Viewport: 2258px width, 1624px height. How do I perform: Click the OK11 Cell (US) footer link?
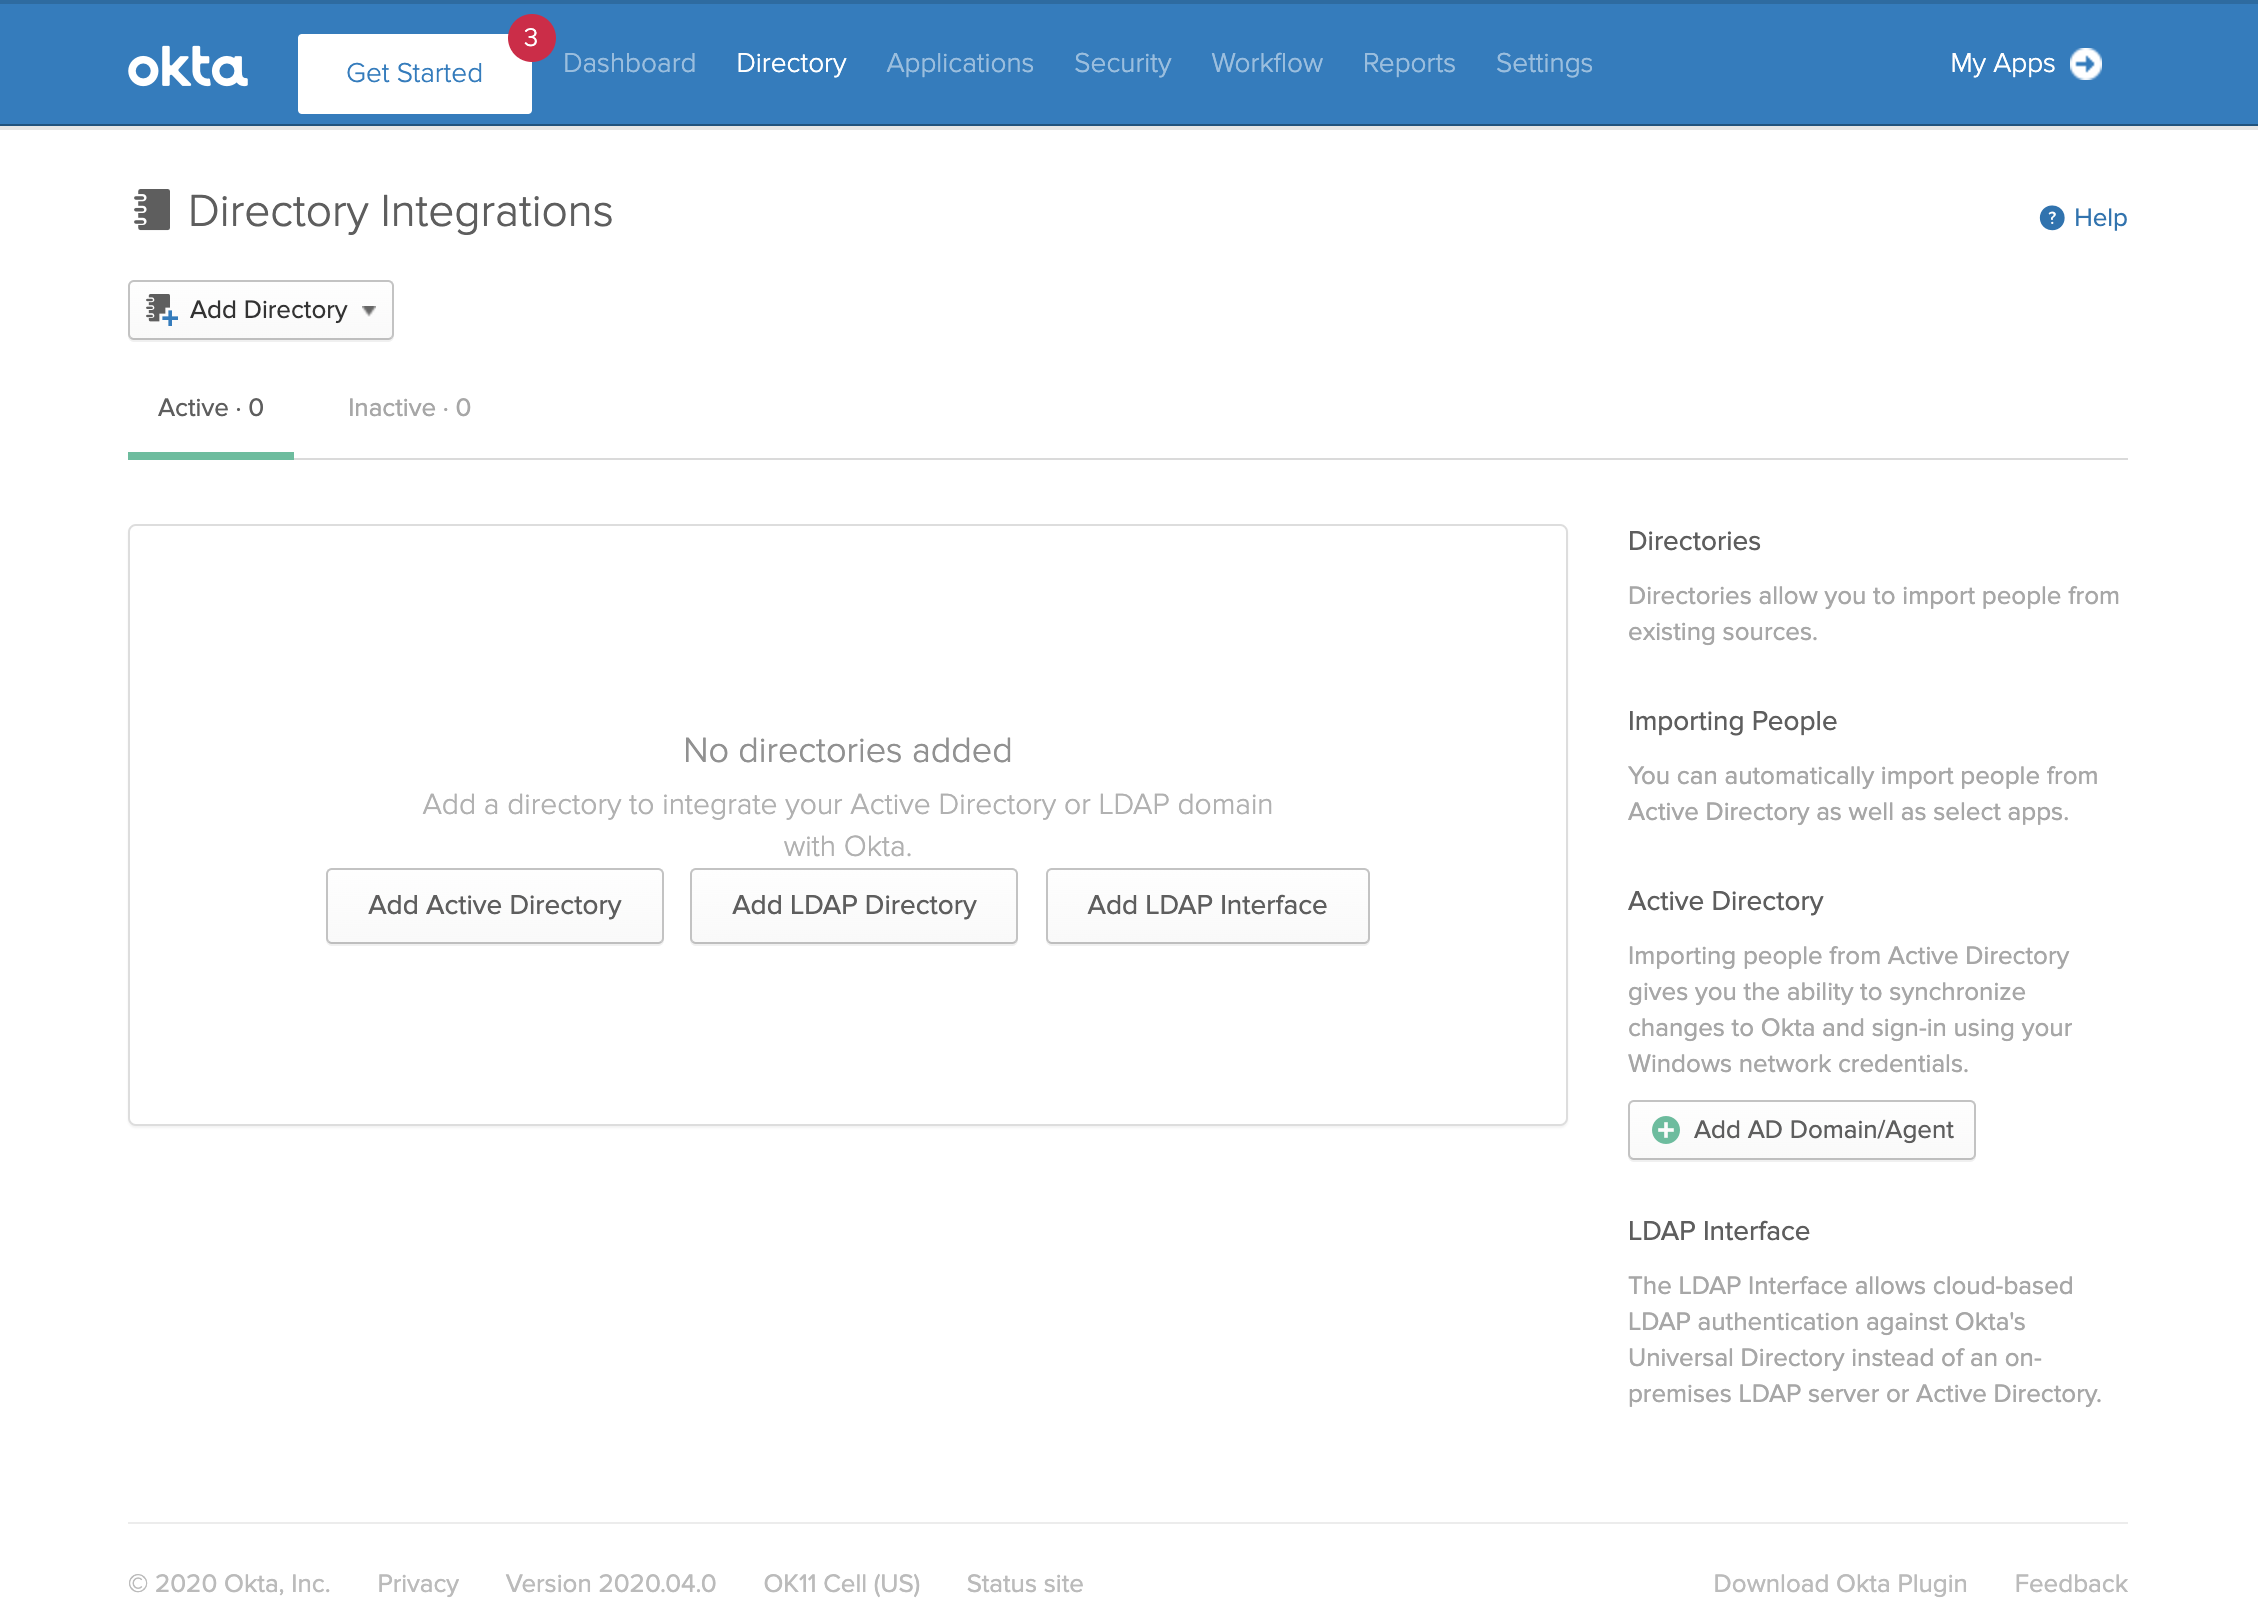pyautogui.click(x=842, y=1583)
